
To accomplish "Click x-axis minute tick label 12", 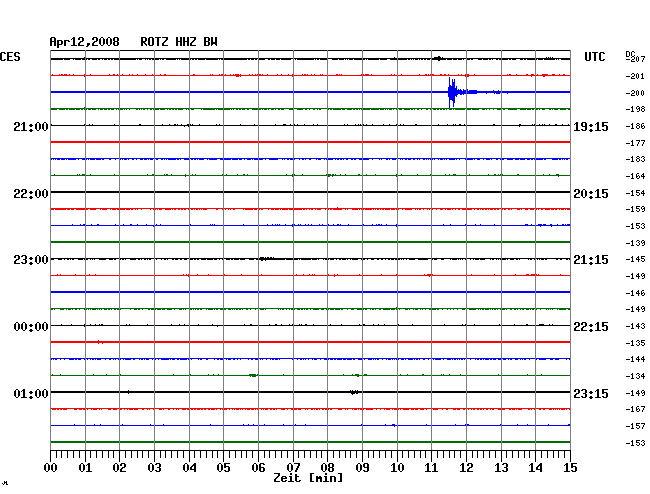I will (466, 468).
